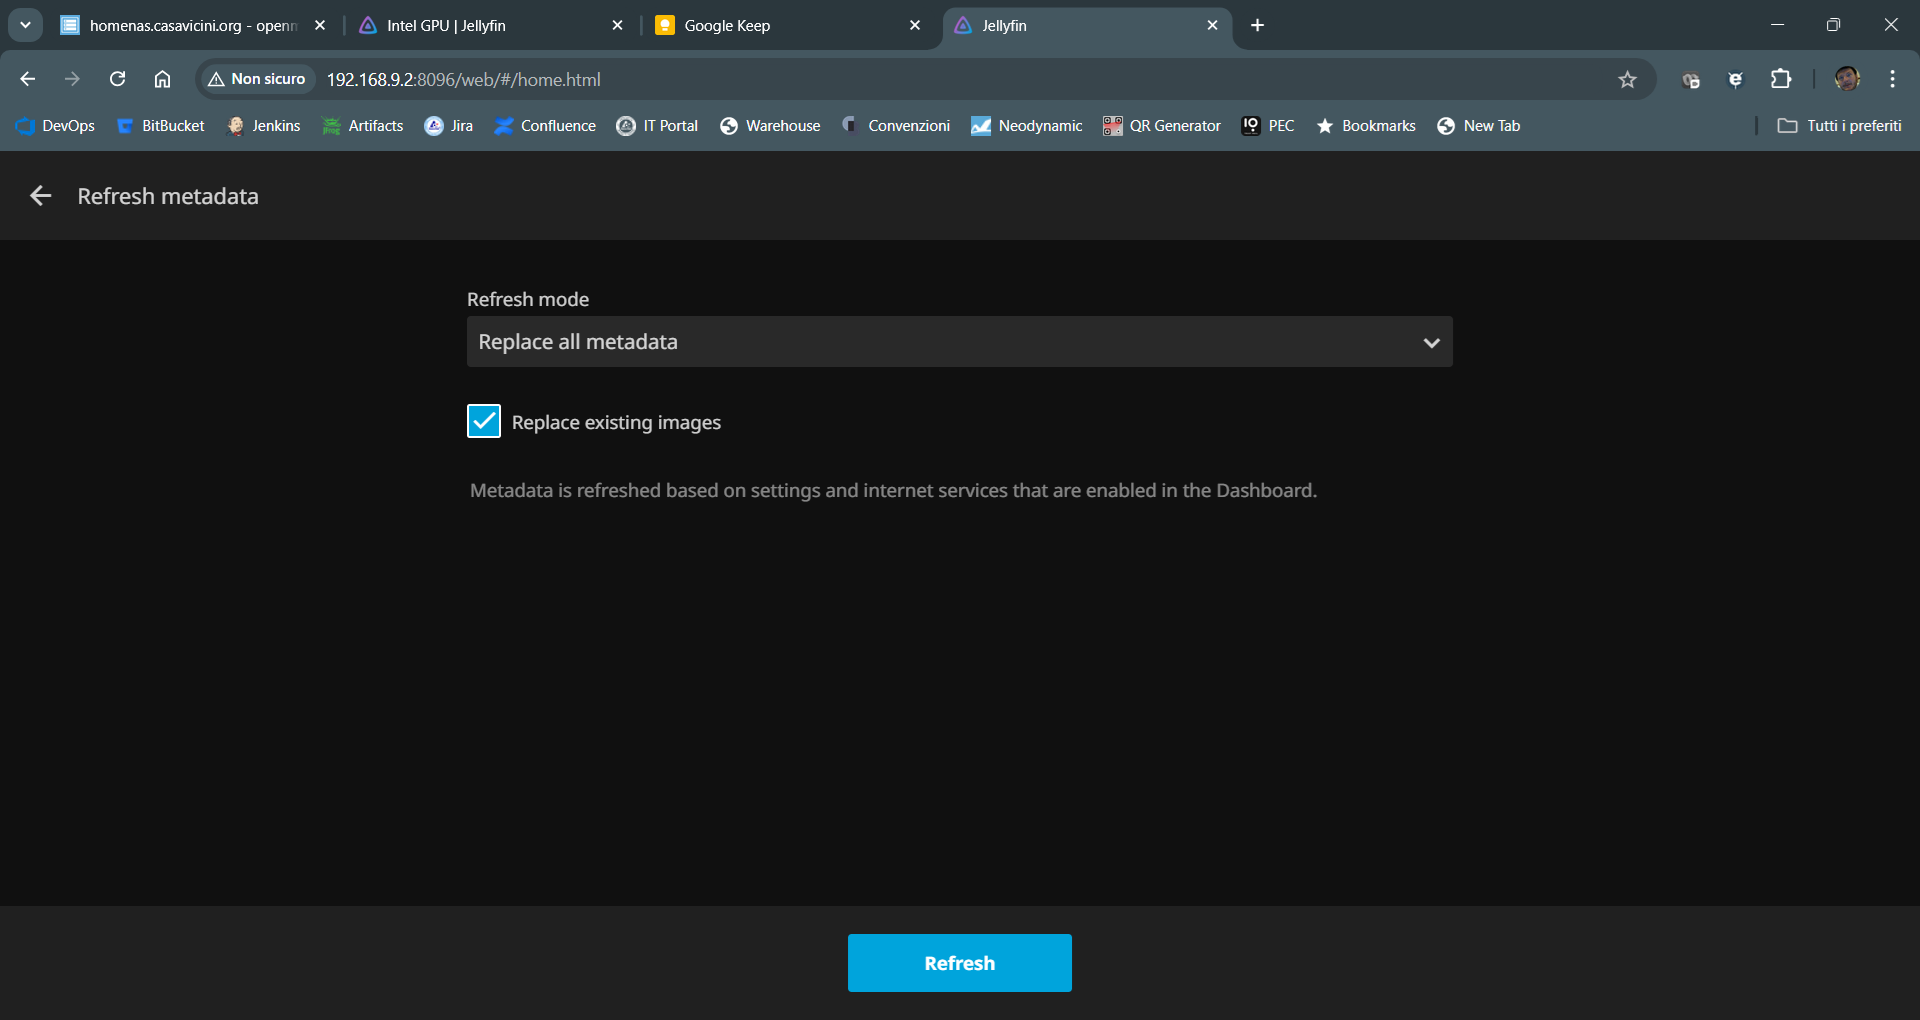Viewport: 1920px width, 1020px height.
Task: Bookmark this page with star icon
Action: pos(1627,79)
